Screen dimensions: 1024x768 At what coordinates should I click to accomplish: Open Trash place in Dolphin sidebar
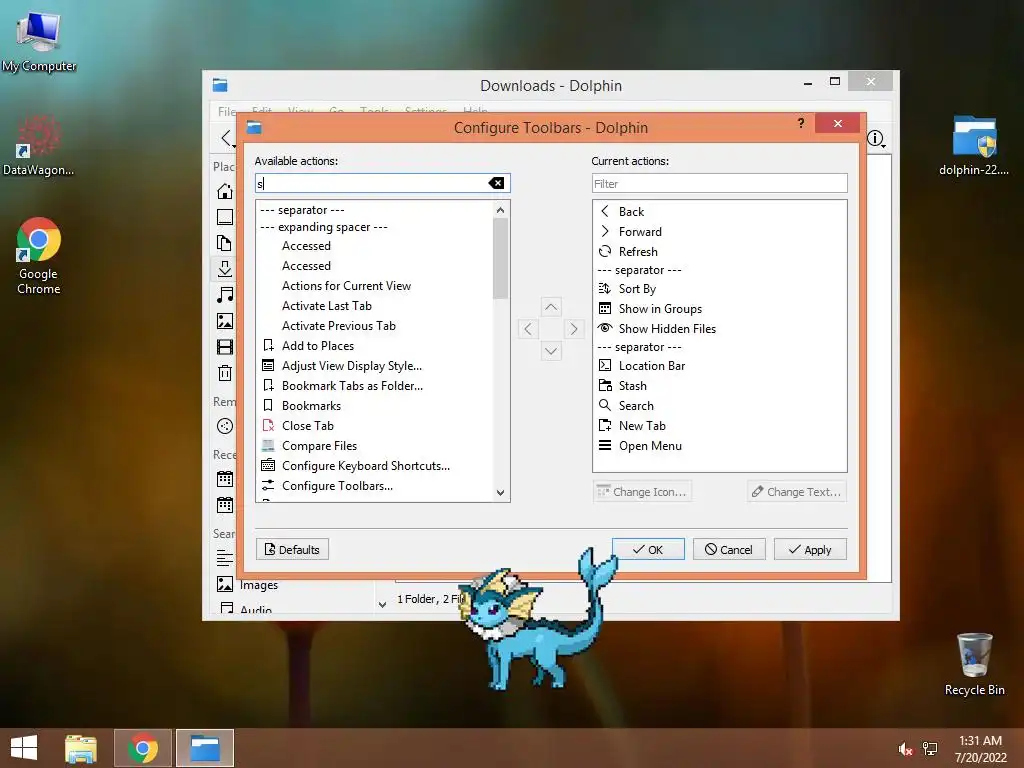tap(225, 373)
